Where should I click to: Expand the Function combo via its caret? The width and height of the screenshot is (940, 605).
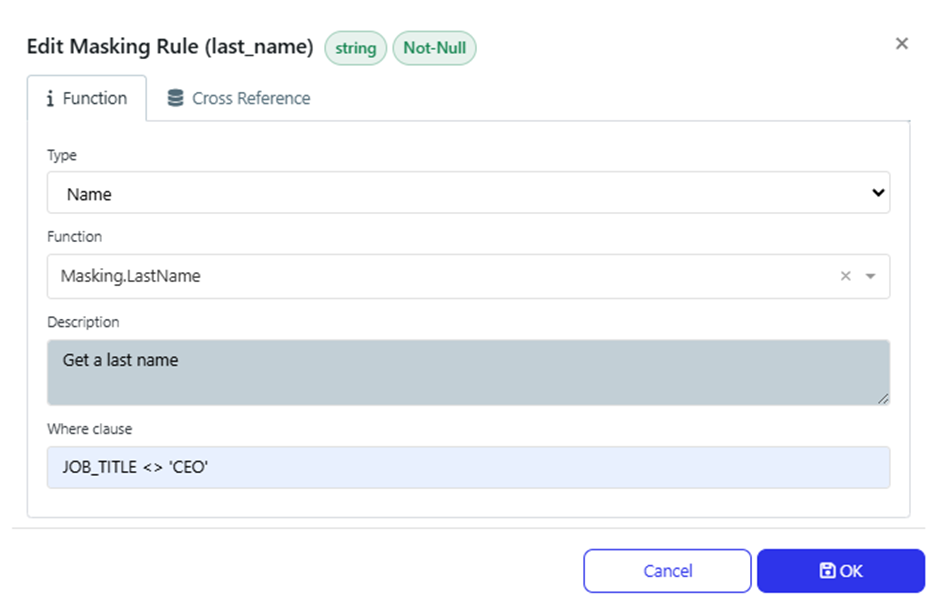(868, 276)
